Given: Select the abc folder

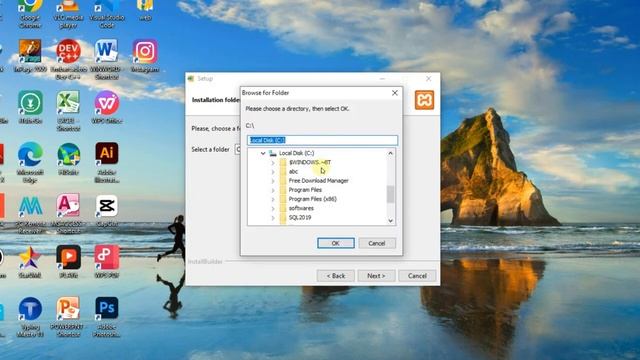Looking at the screenshot, I should [293, 172].
